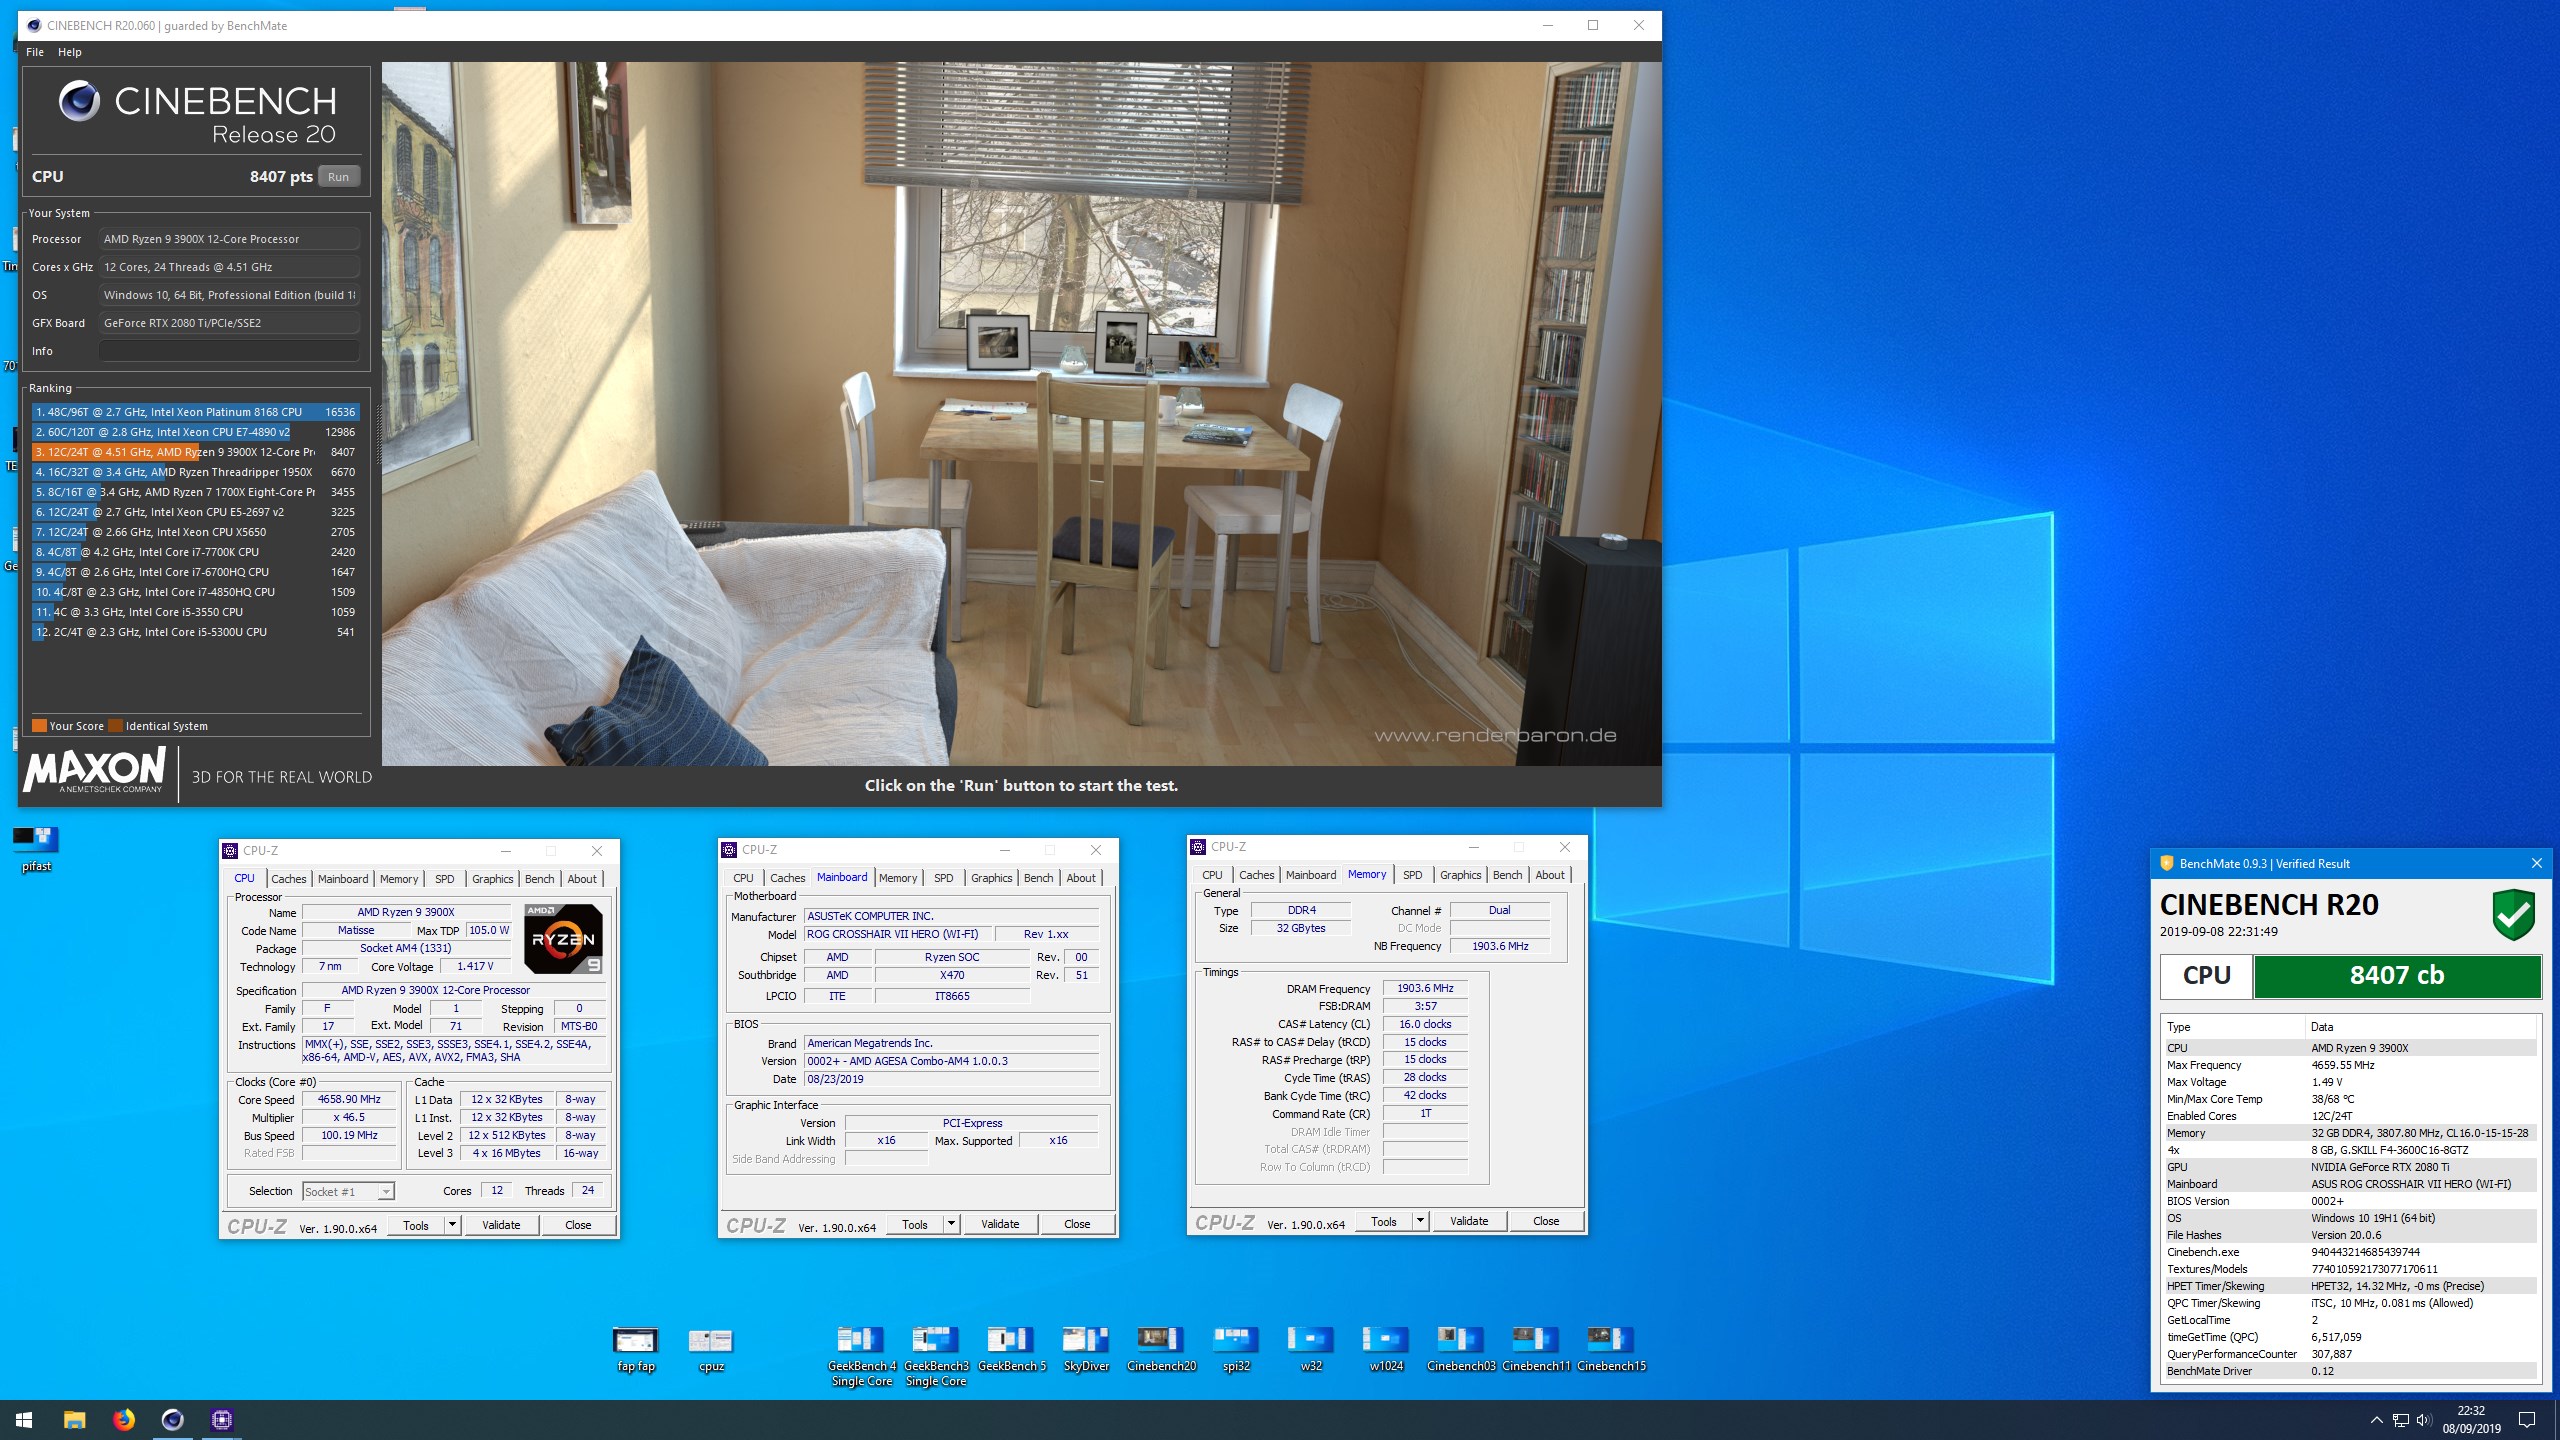Click the network icon in system tray
Viewport: 2560px width, 1440px height.
tap(2400, 1420)
